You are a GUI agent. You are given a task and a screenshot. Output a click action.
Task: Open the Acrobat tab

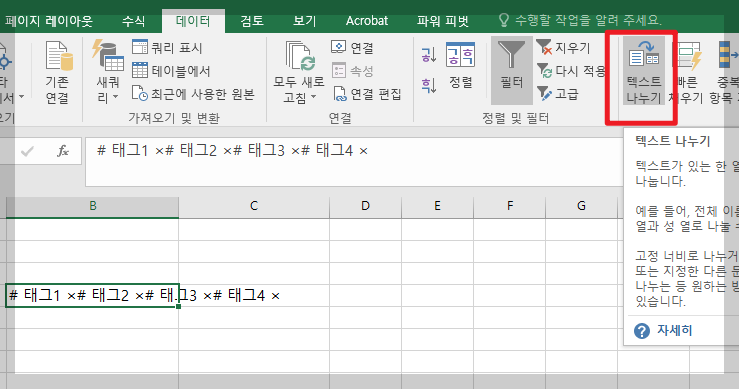(367, 21)
